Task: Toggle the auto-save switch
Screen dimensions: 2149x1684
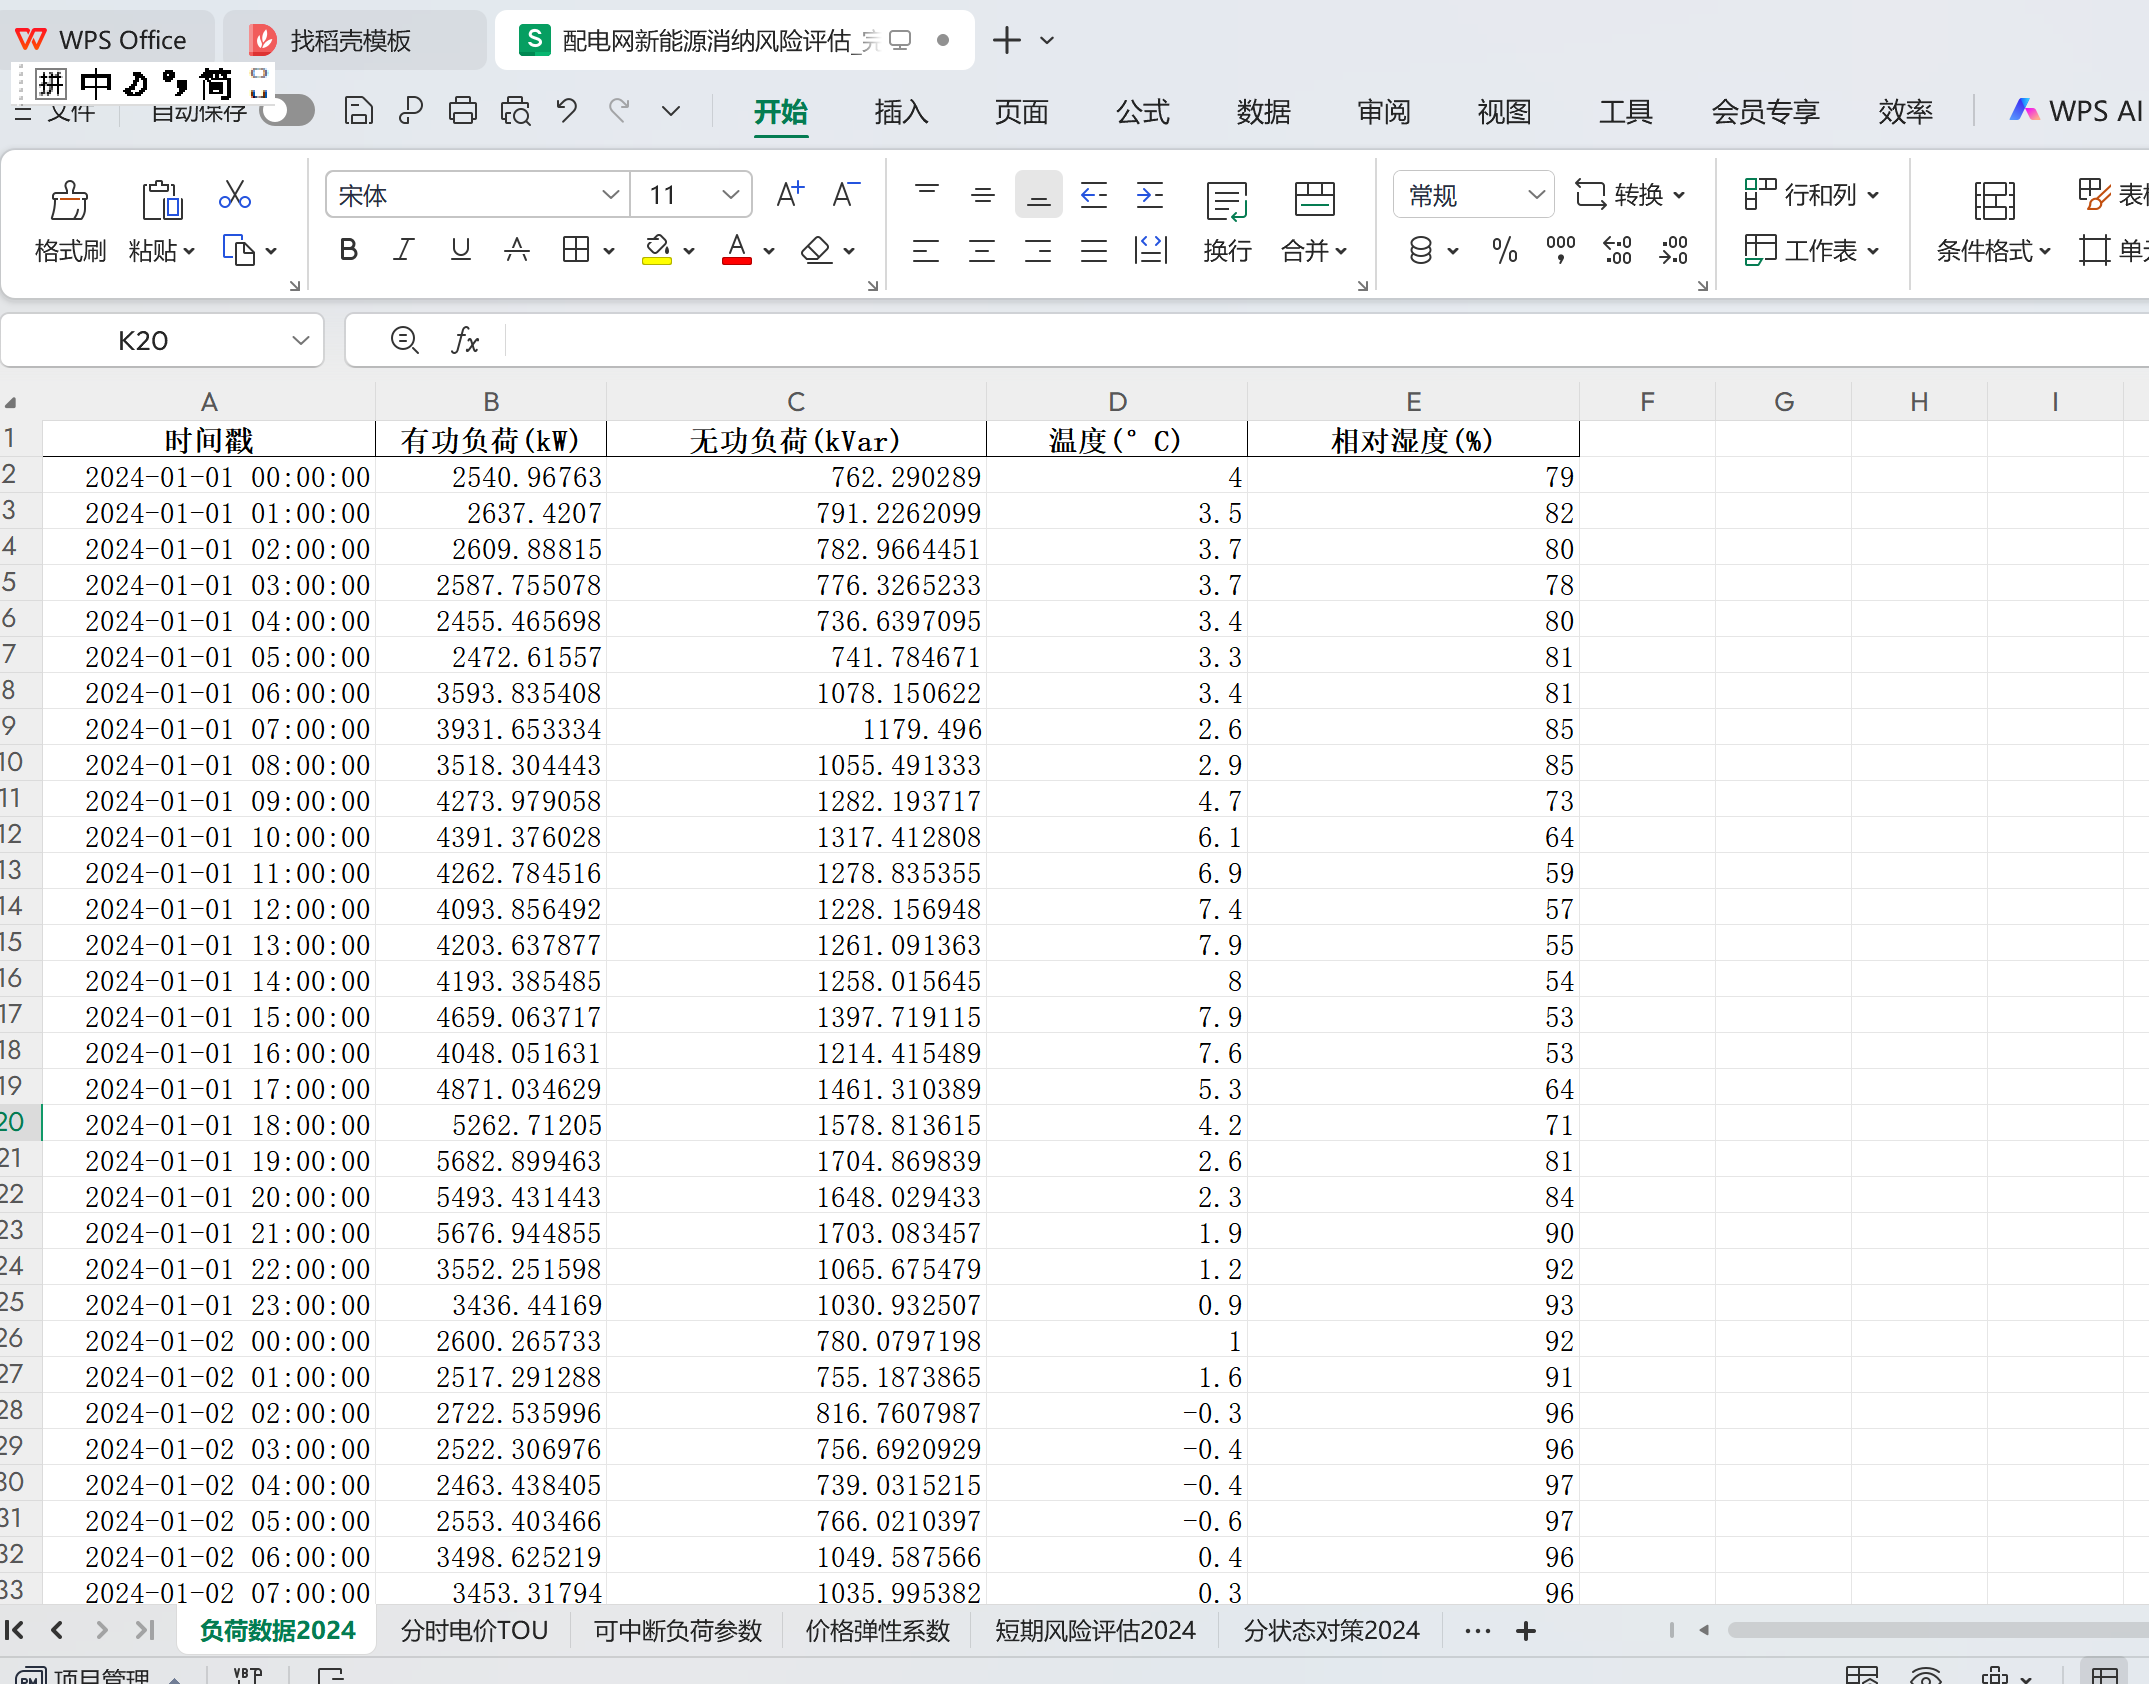Action: pyautogui.click(x=287, y=111)
